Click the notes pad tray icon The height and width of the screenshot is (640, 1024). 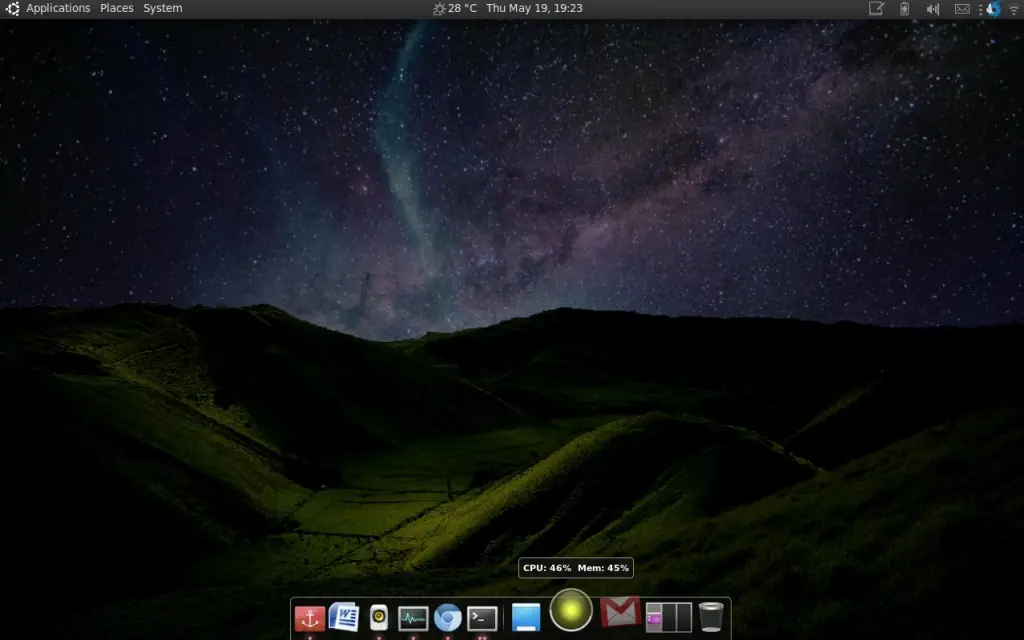[x=876, y=8]
